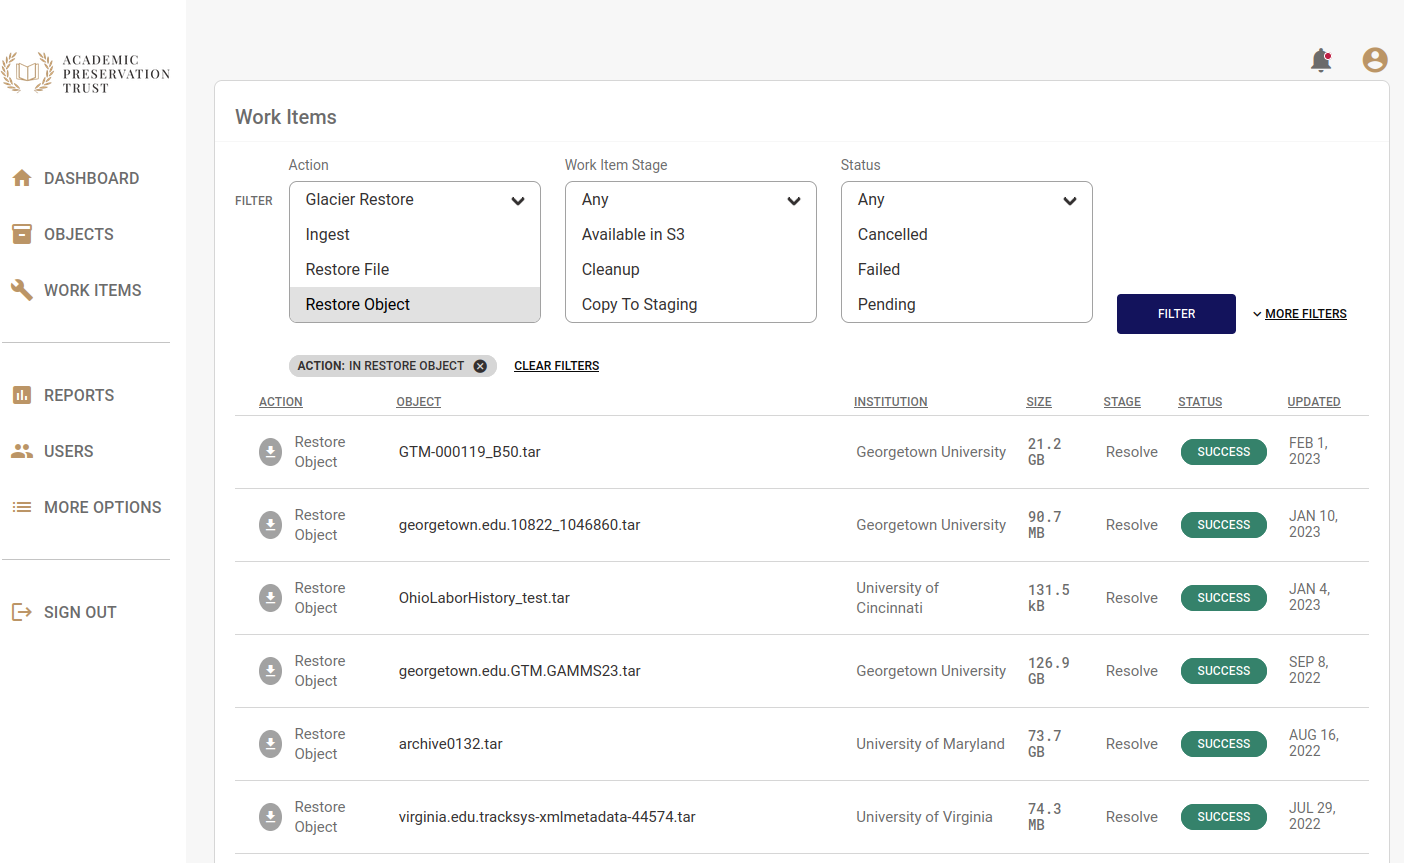Select Restore Object in the Action list
Viewport: 1404px width, 863px height.
(414, 305)
